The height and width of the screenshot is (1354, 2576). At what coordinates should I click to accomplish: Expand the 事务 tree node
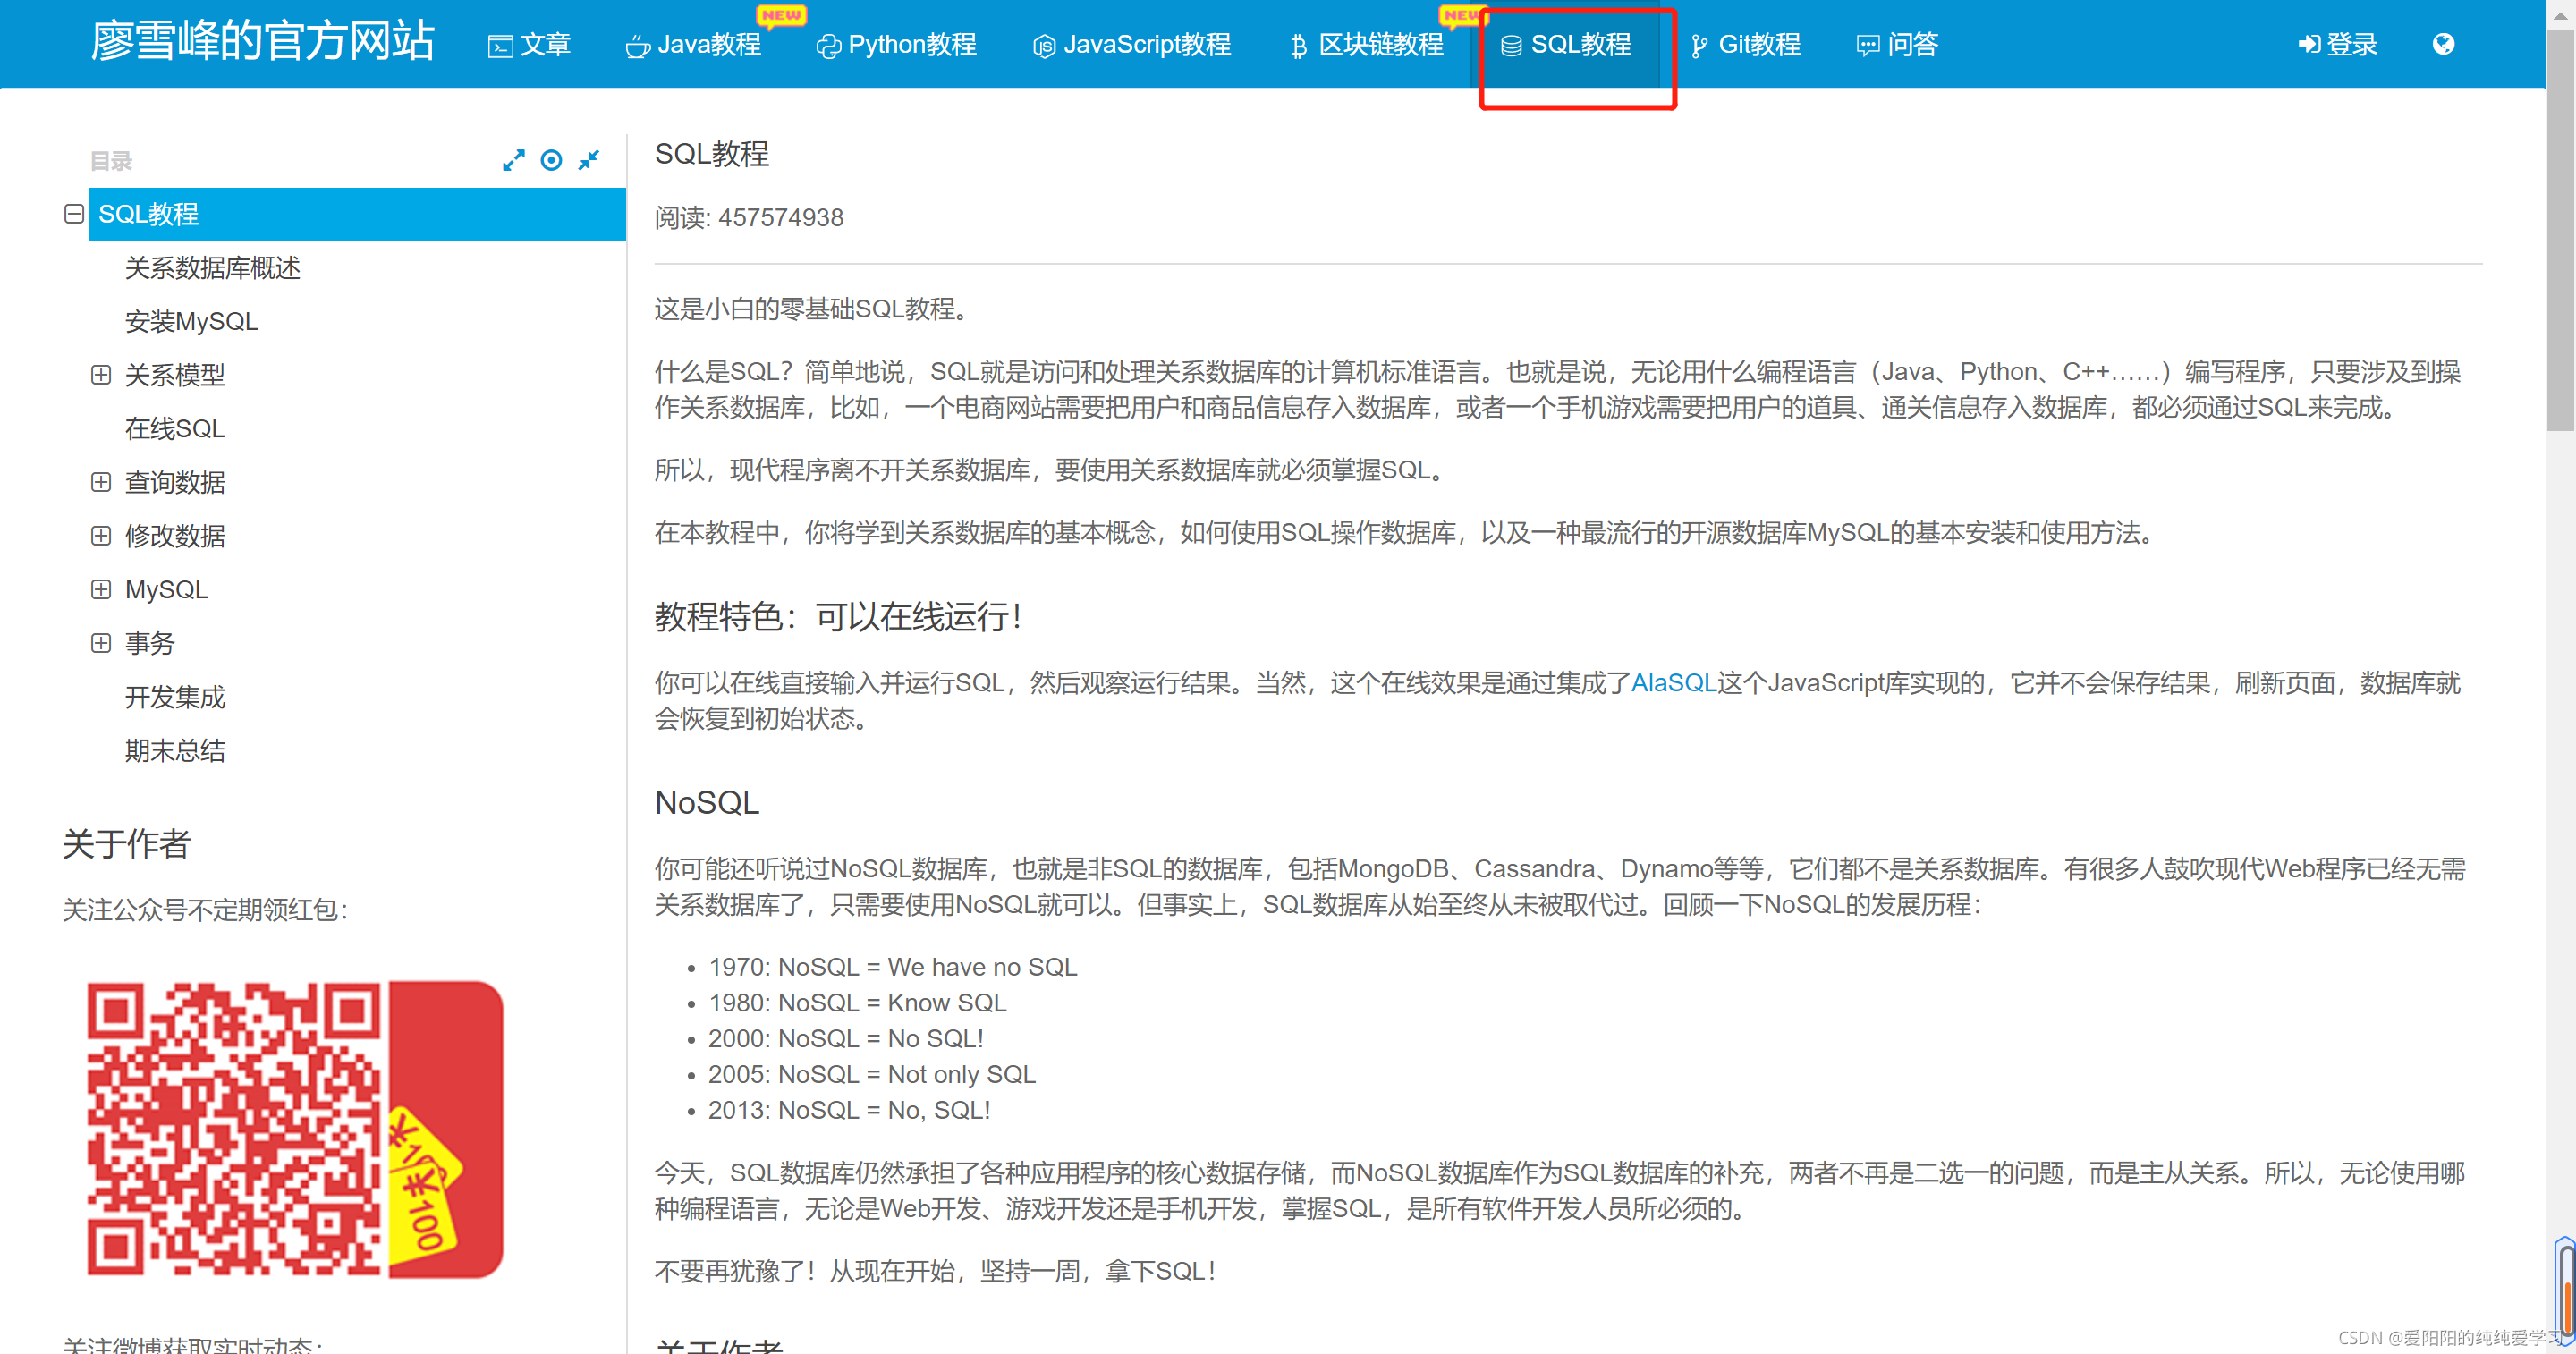pyautogui.click(x=101, y=643)
